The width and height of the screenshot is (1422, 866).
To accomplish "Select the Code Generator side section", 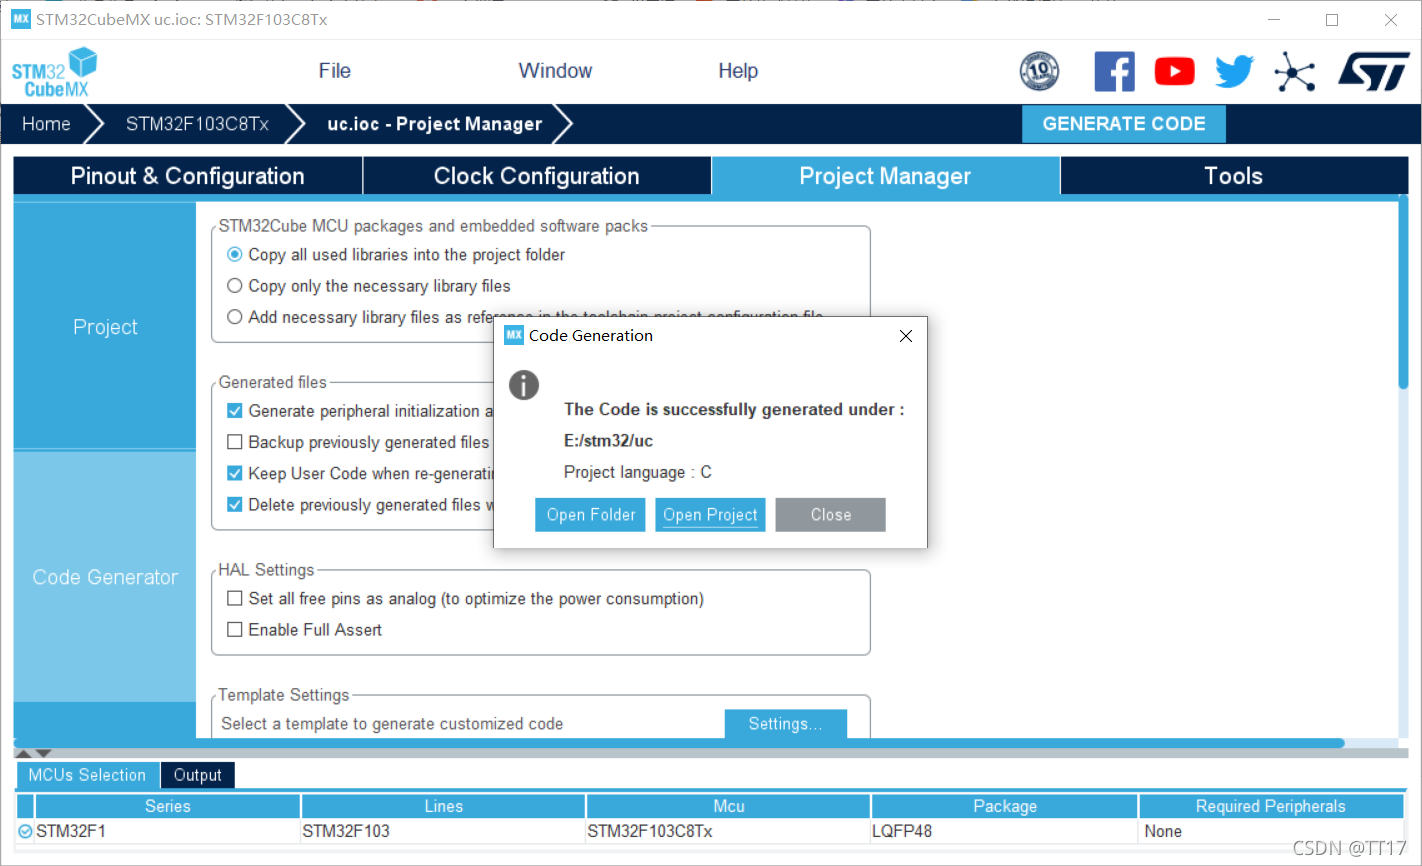I will (105, 577).
